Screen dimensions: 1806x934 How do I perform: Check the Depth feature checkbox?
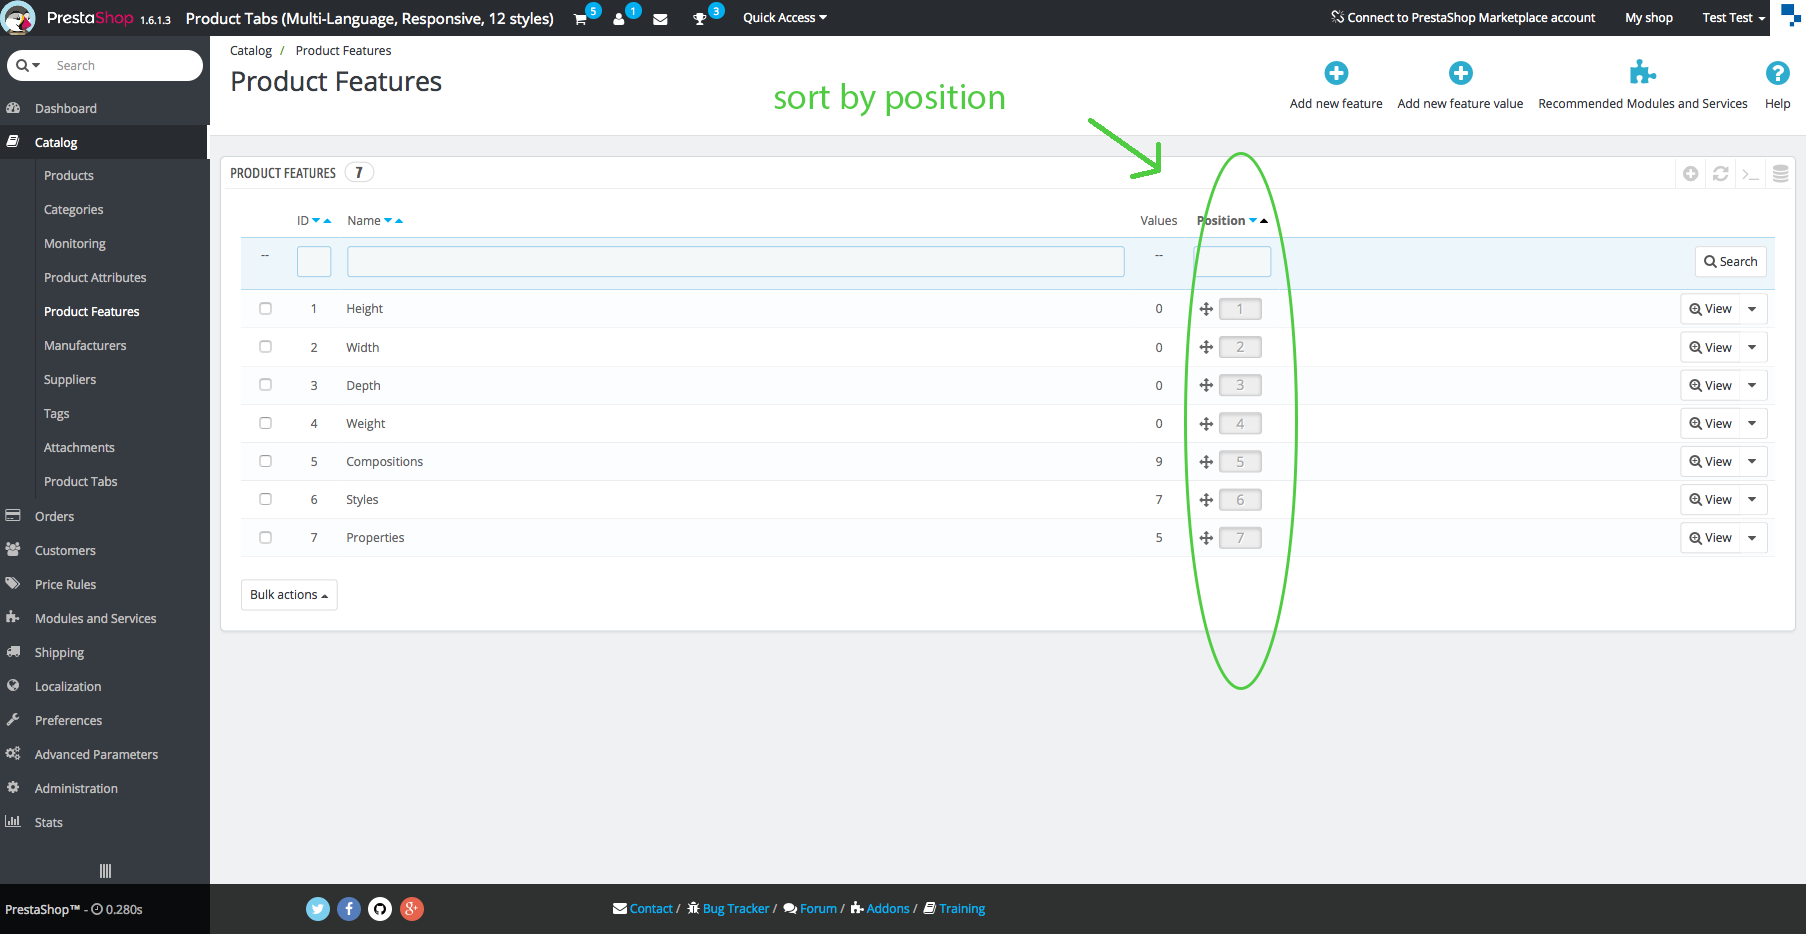265,384
